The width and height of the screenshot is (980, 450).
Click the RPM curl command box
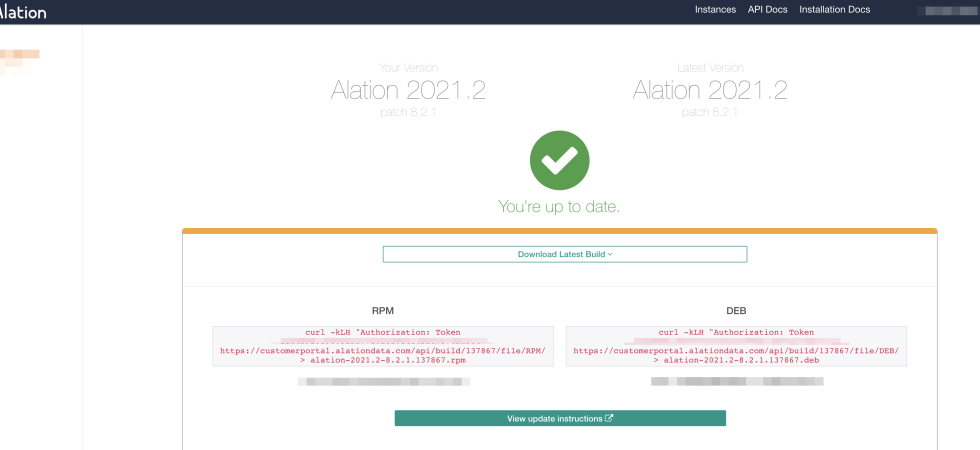point(382,346)
